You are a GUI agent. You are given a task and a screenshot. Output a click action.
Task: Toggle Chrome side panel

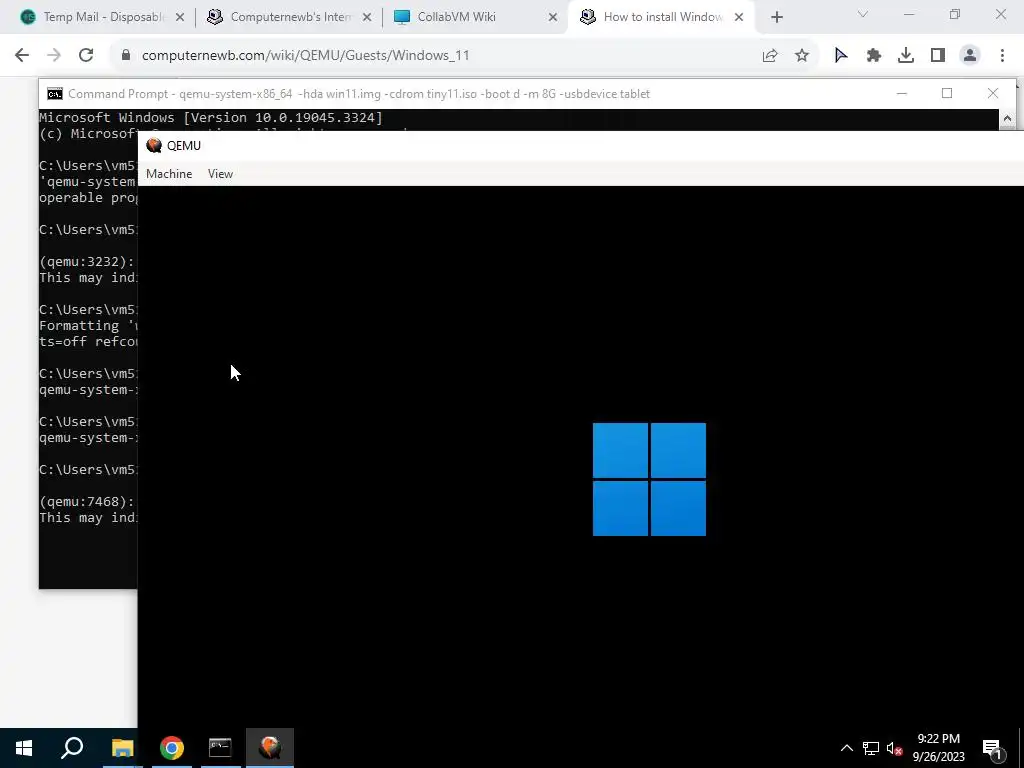(938, 56)
